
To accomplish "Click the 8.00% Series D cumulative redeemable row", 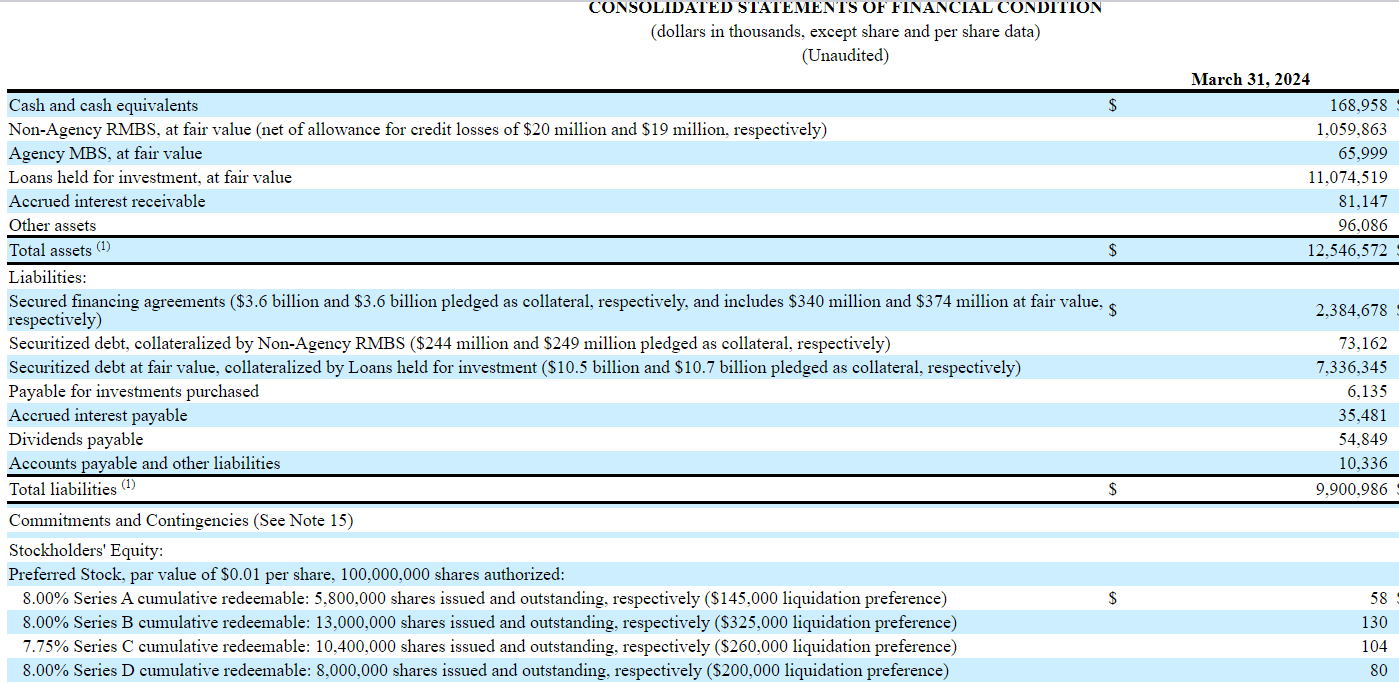I will pyautogui.click(x=485, y=670).
